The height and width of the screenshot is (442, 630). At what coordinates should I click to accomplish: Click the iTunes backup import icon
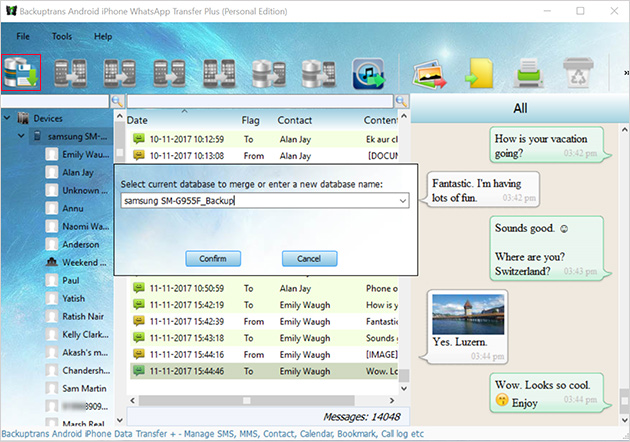coord(368,73)
